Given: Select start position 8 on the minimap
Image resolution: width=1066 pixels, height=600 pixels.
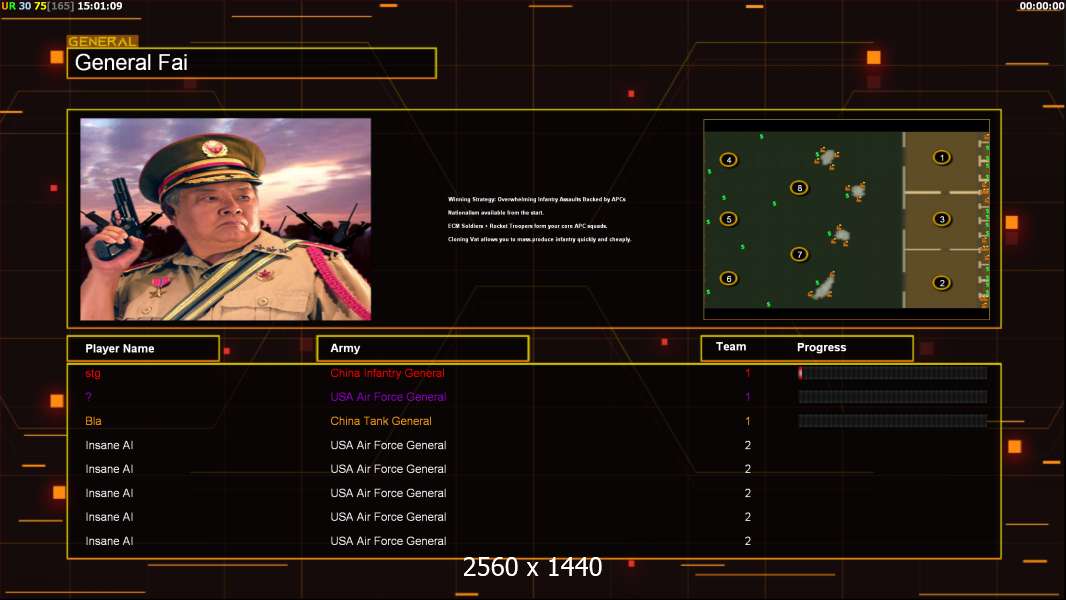Looking at the screenshot, I should [798, 187].
